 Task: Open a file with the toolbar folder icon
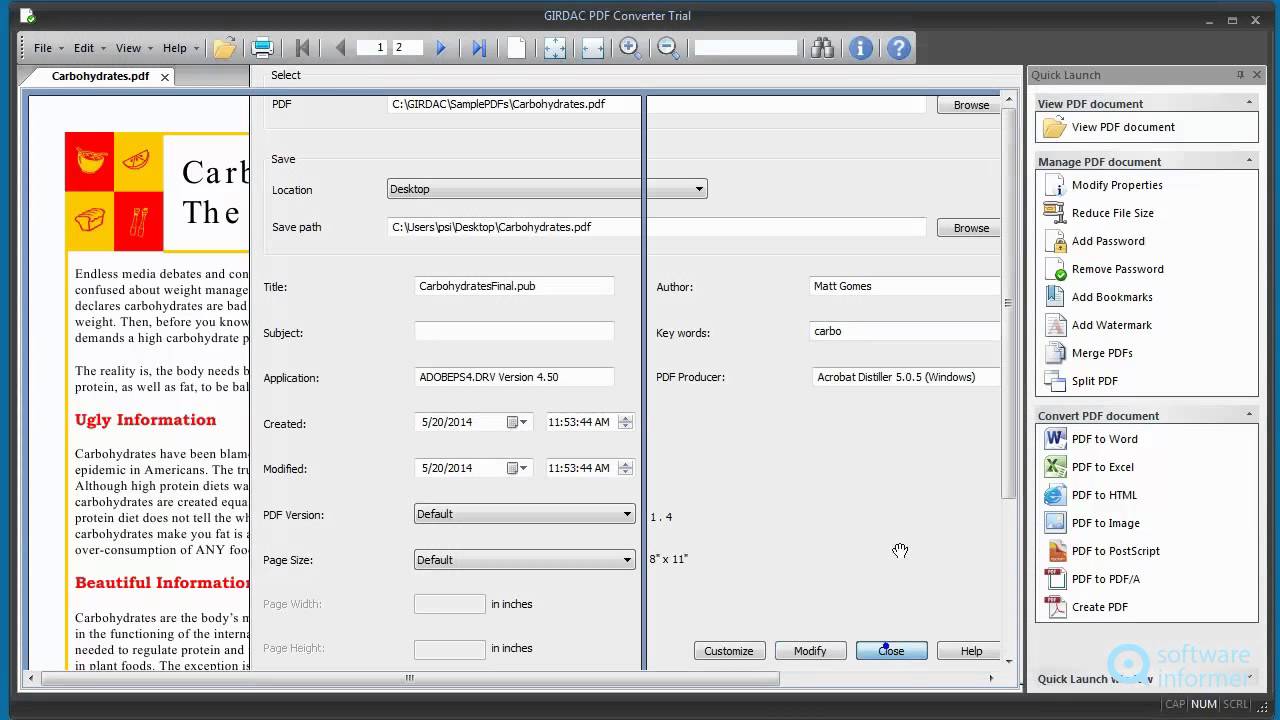click(225, 47)
